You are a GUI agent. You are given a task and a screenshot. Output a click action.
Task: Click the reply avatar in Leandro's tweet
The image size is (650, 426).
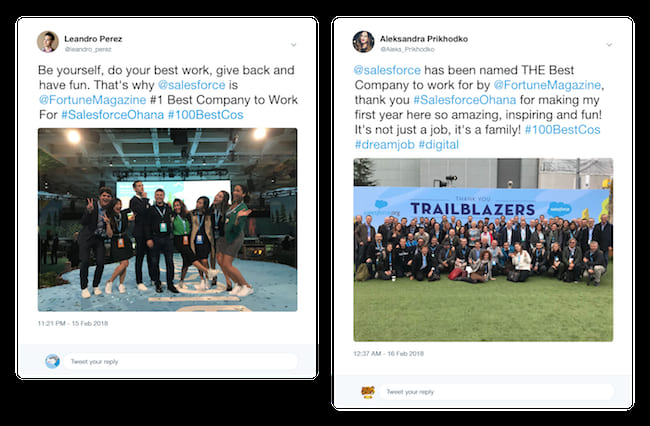(53, 361)
